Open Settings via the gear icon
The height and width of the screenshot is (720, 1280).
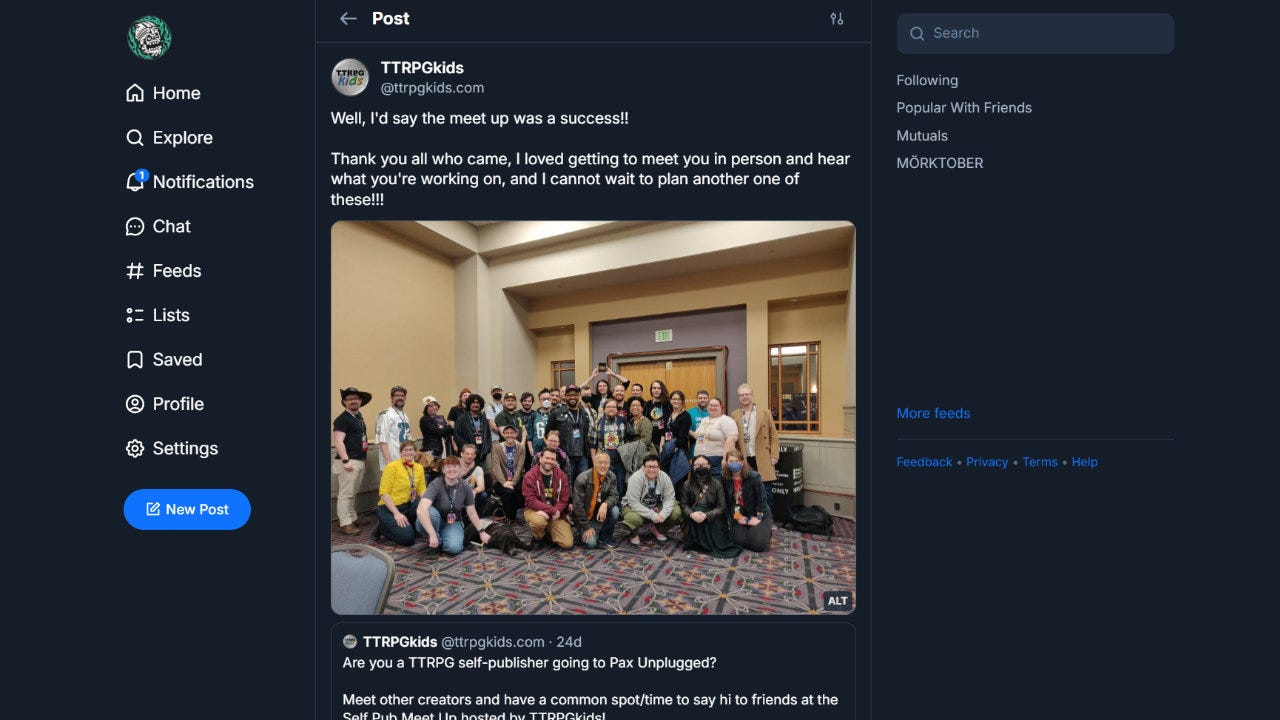click(x=135, y=448)
